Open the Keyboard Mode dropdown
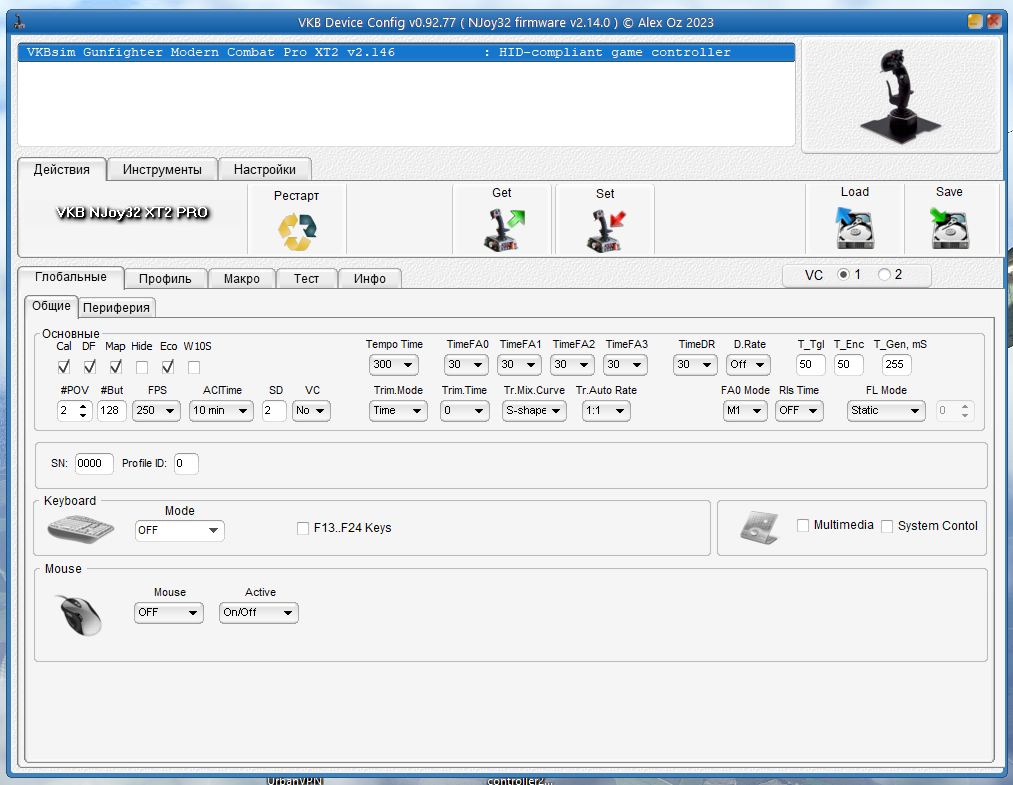 click(179, 531)
